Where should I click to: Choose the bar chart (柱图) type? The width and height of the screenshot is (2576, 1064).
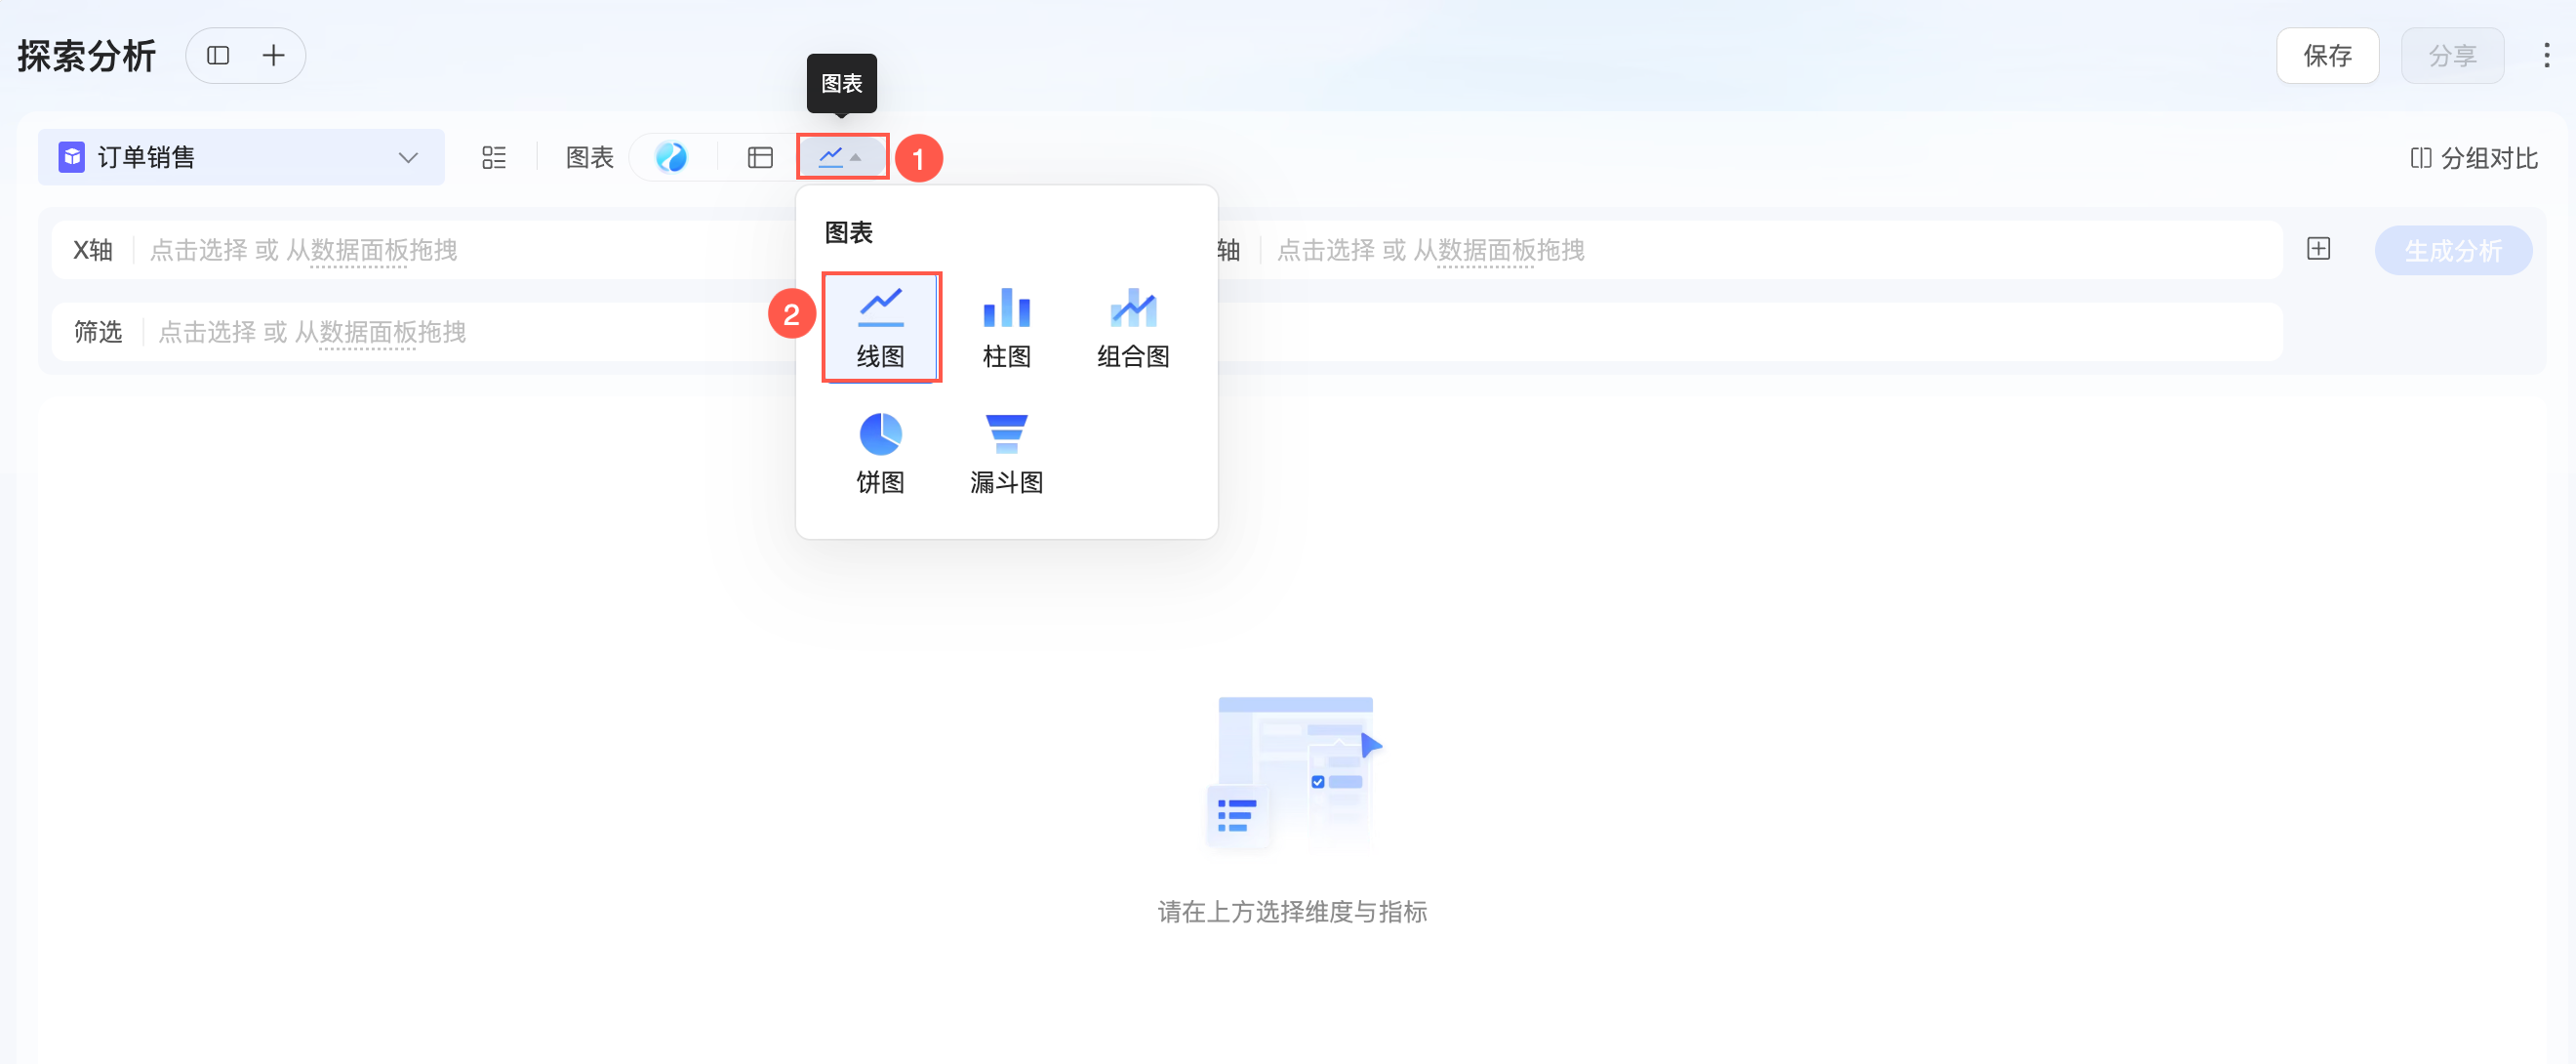pos(1006,327)
